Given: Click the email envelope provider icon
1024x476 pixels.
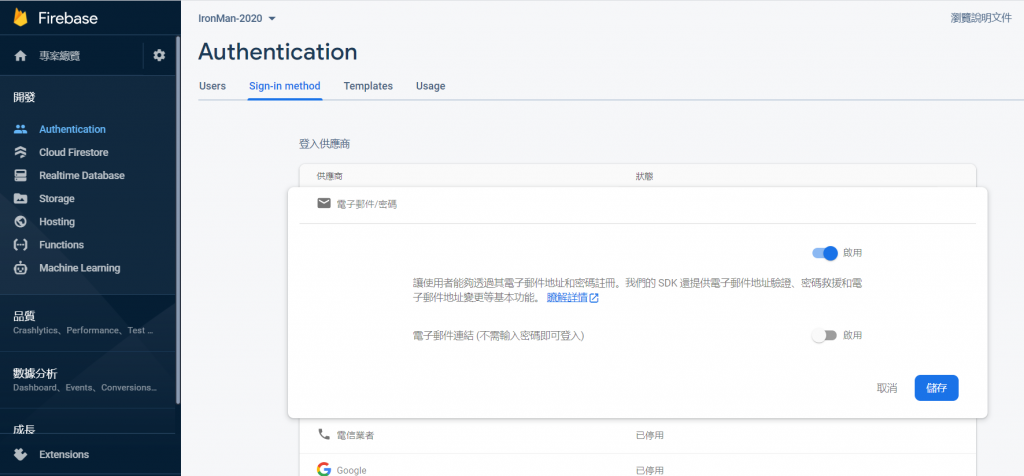Looking at the screenshot, I should pyautogui.click(x=324, y=204).
